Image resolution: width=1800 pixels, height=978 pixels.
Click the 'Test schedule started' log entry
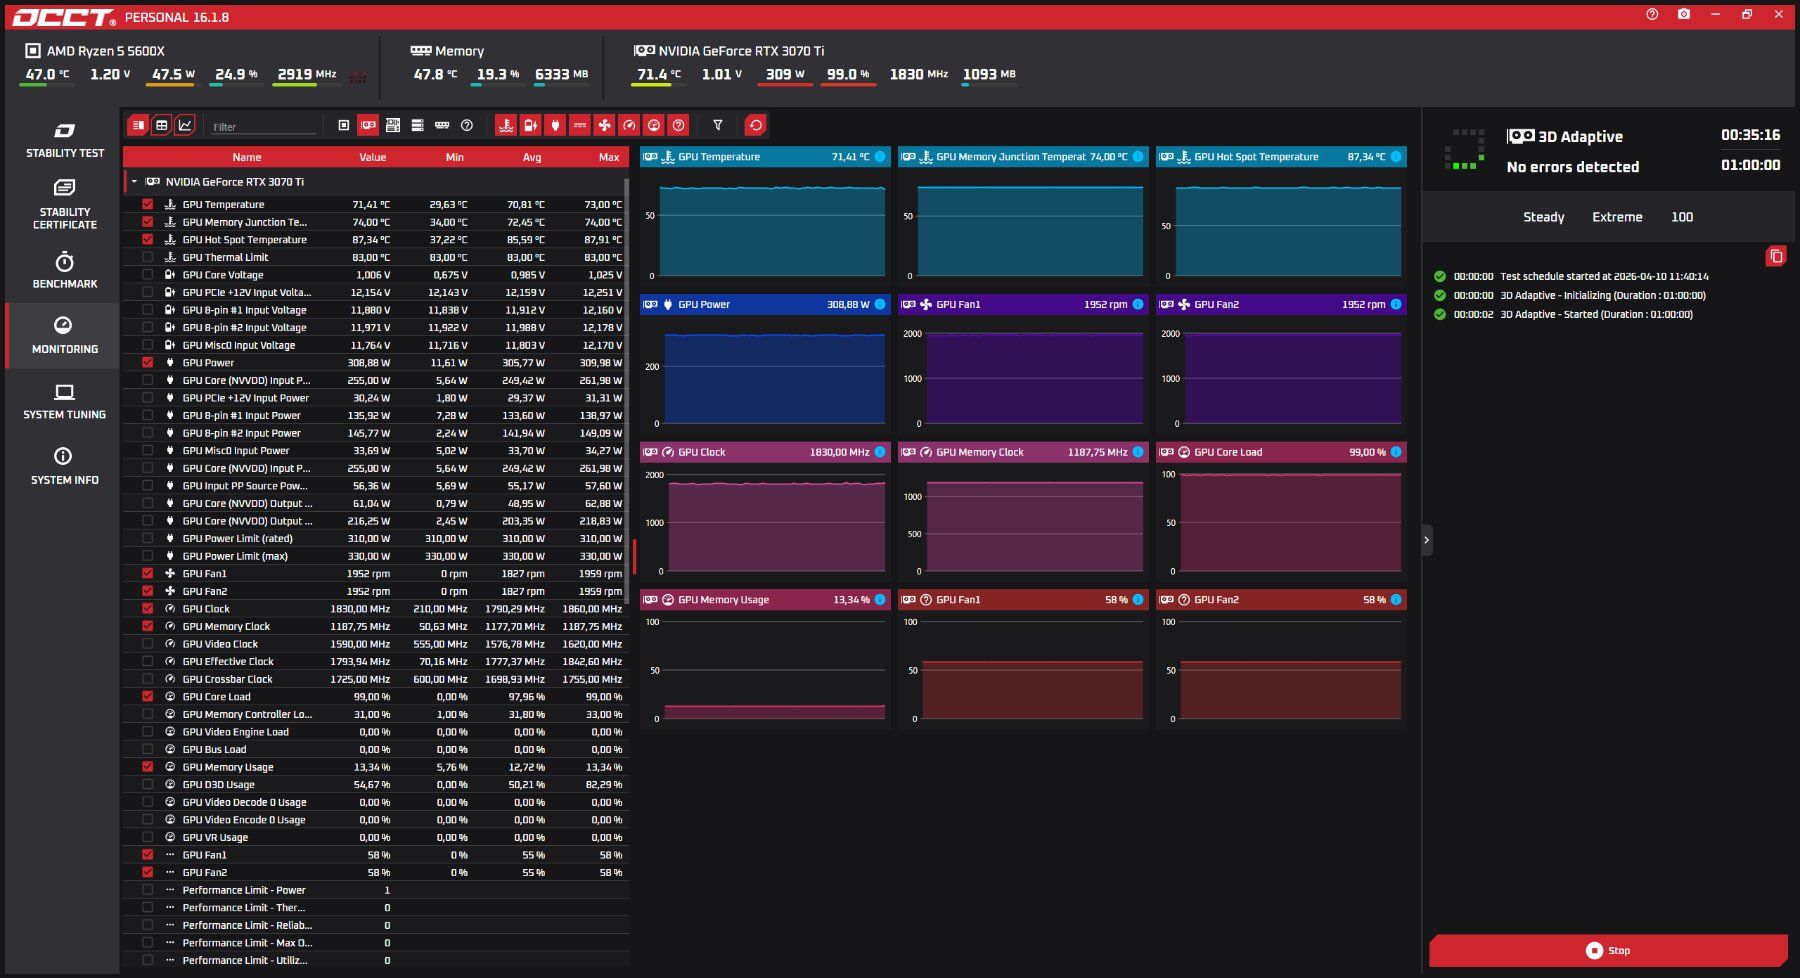coord(1571,276)
